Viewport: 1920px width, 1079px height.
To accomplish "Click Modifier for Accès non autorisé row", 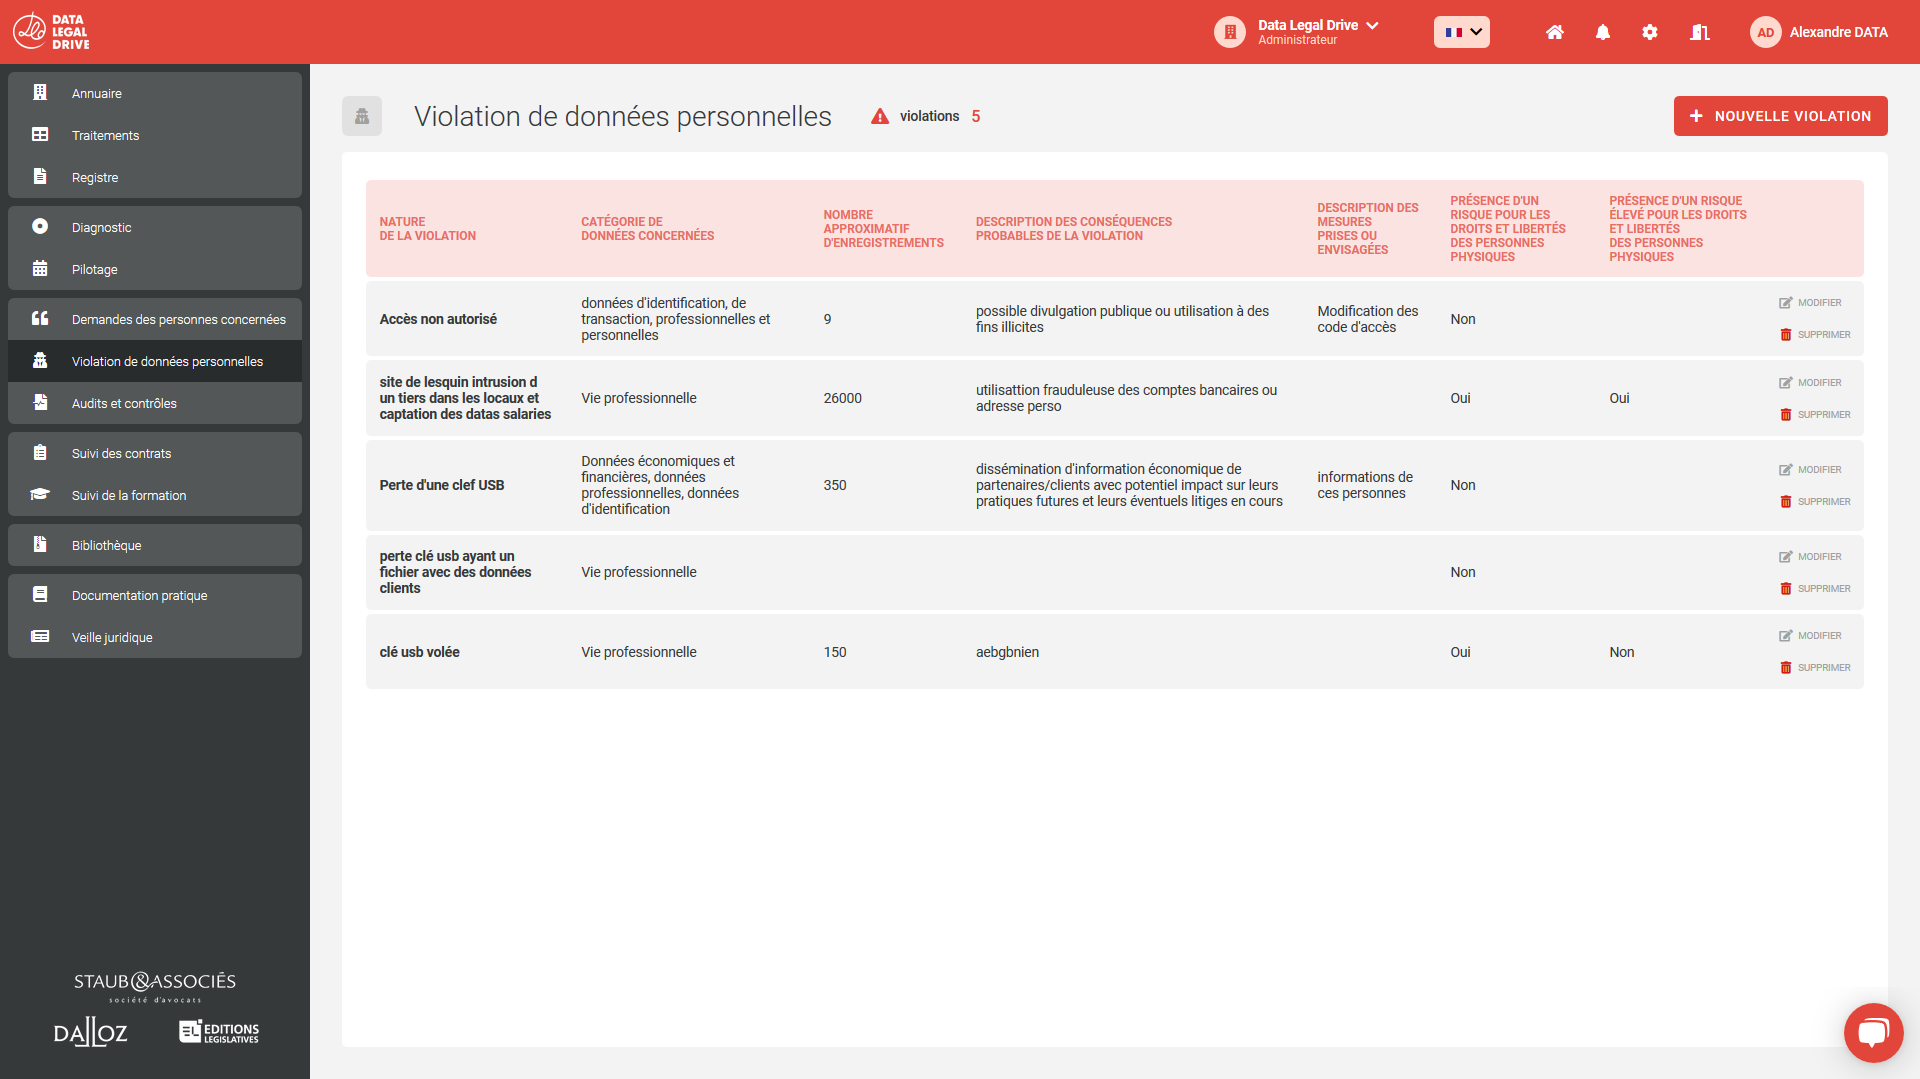I will (1810, 303).
